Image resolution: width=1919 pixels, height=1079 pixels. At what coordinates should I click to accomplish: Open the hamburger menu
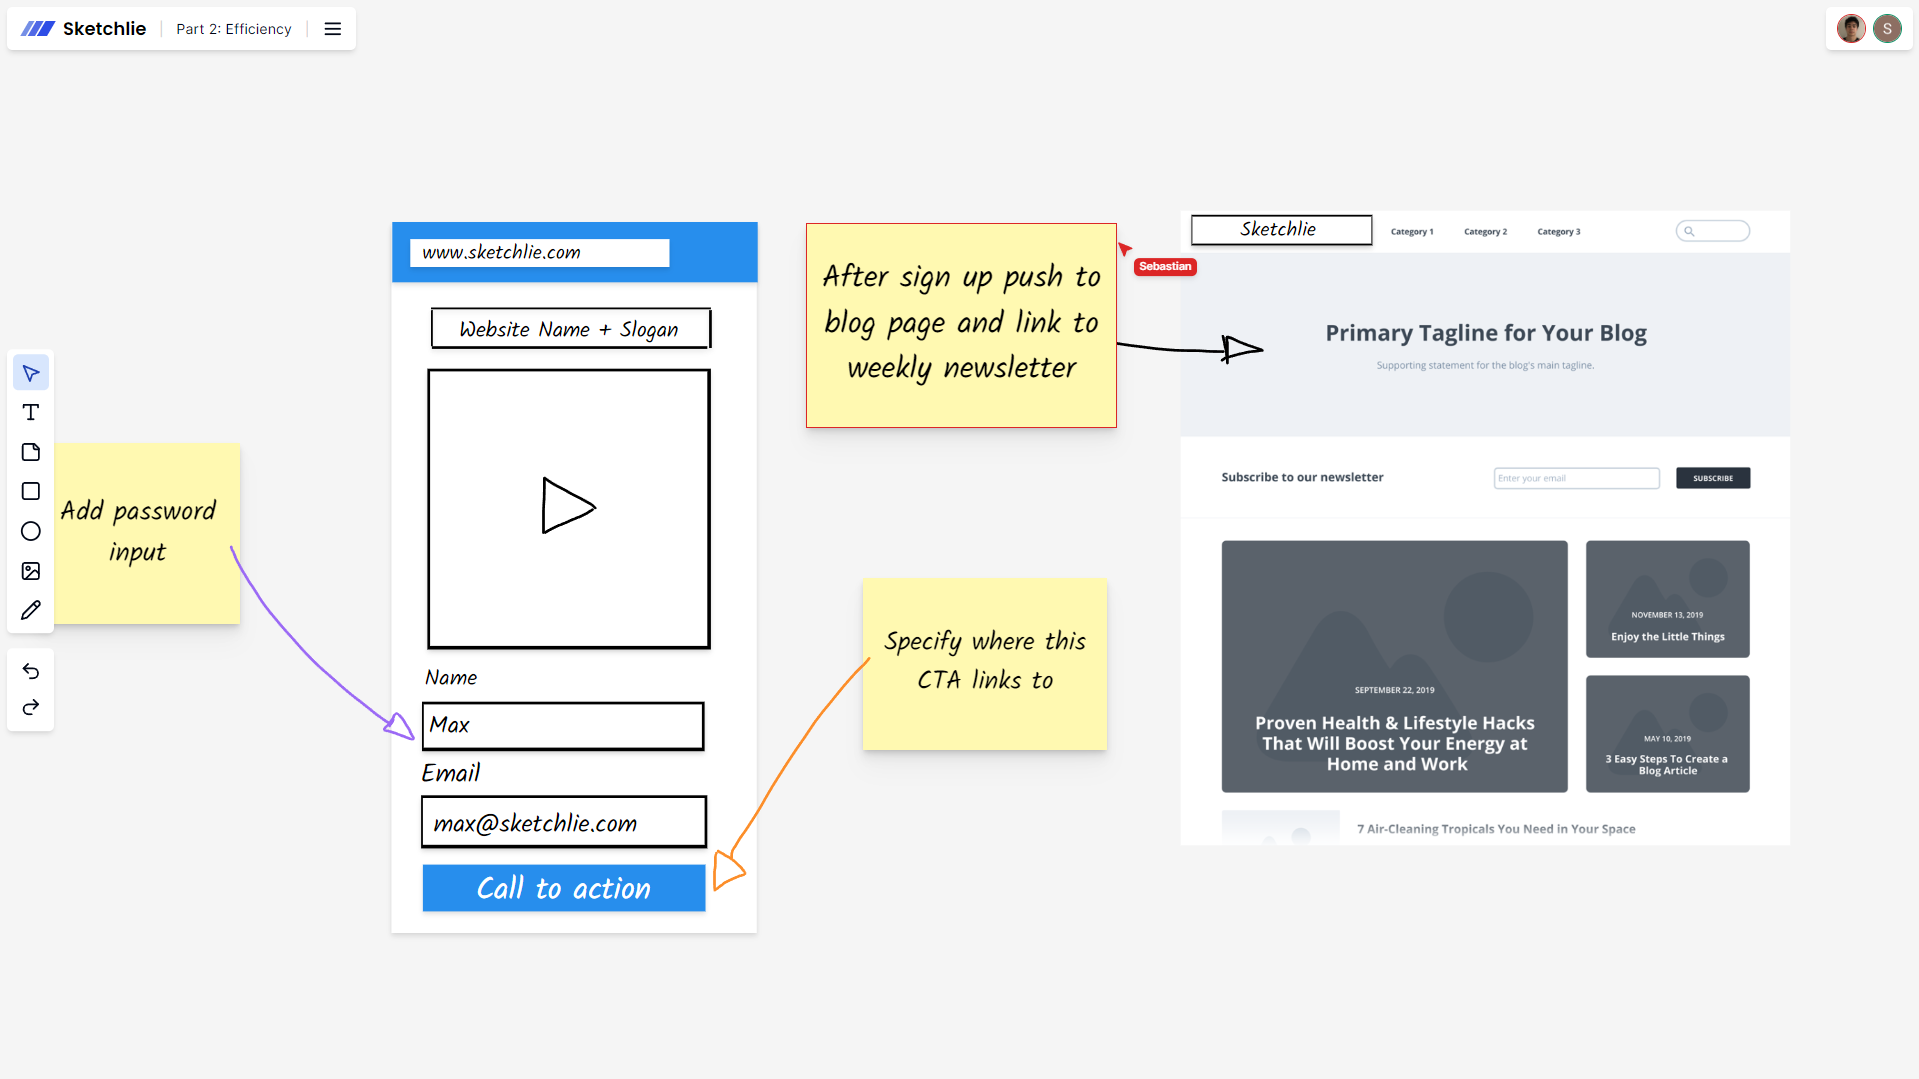point(333,29)
